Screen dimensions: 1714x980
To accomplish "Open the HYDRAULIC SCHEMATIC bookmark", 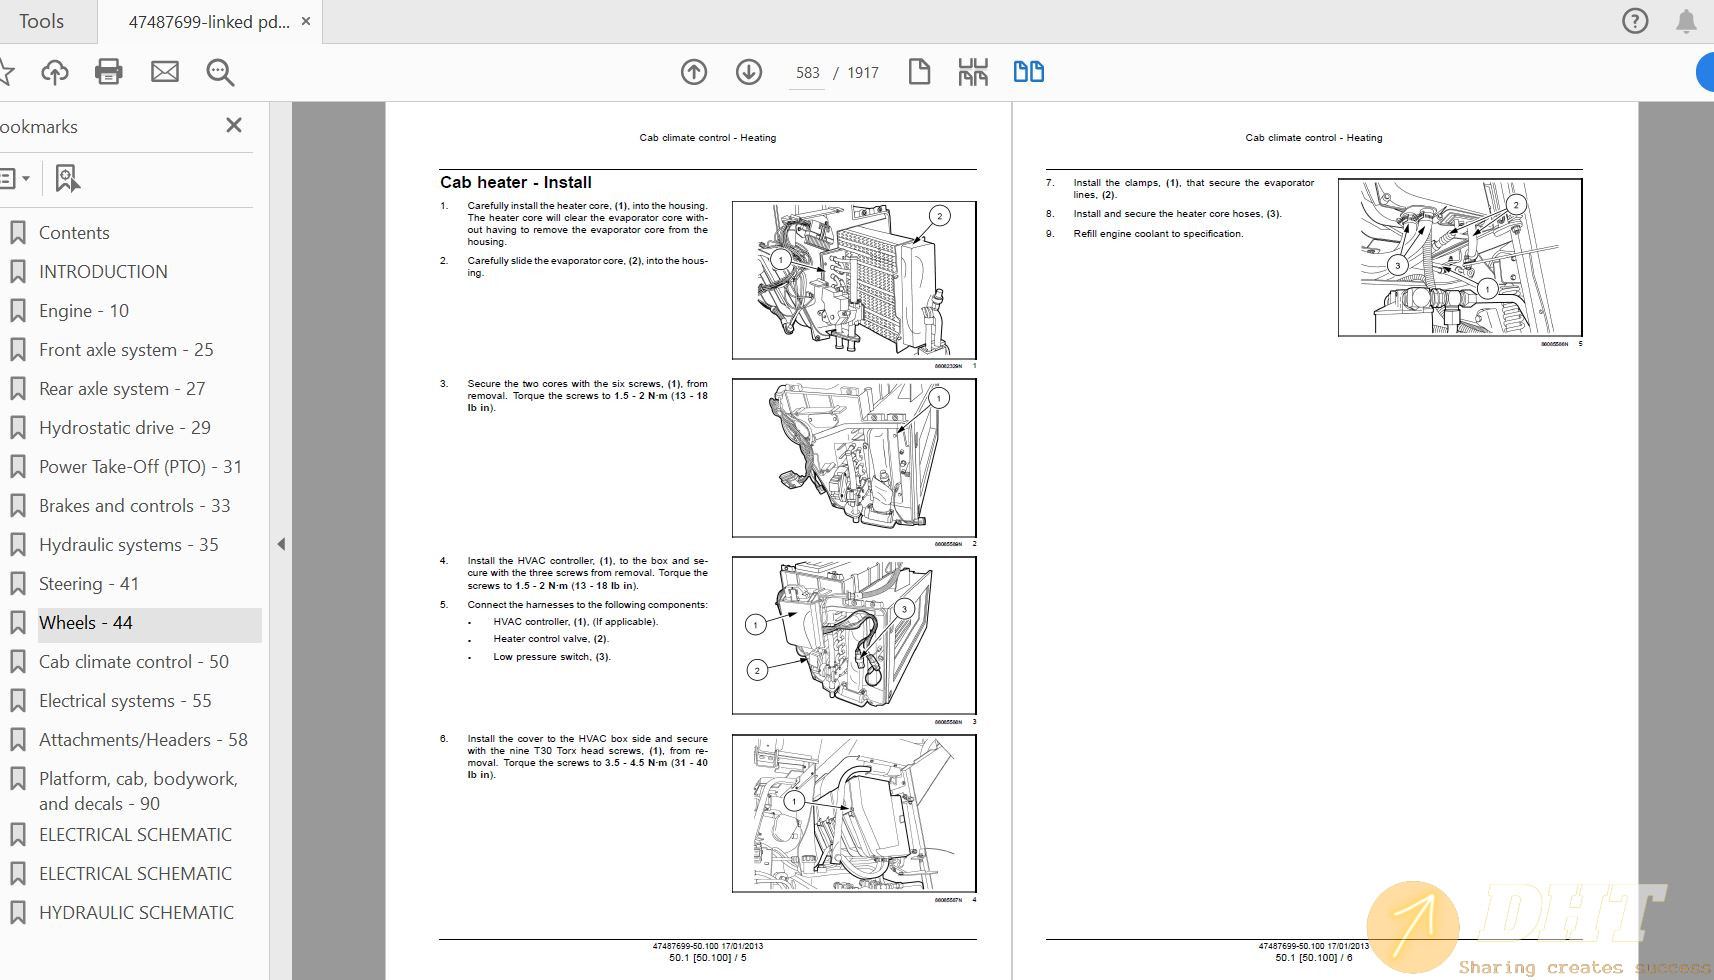I will click(136, 913).
